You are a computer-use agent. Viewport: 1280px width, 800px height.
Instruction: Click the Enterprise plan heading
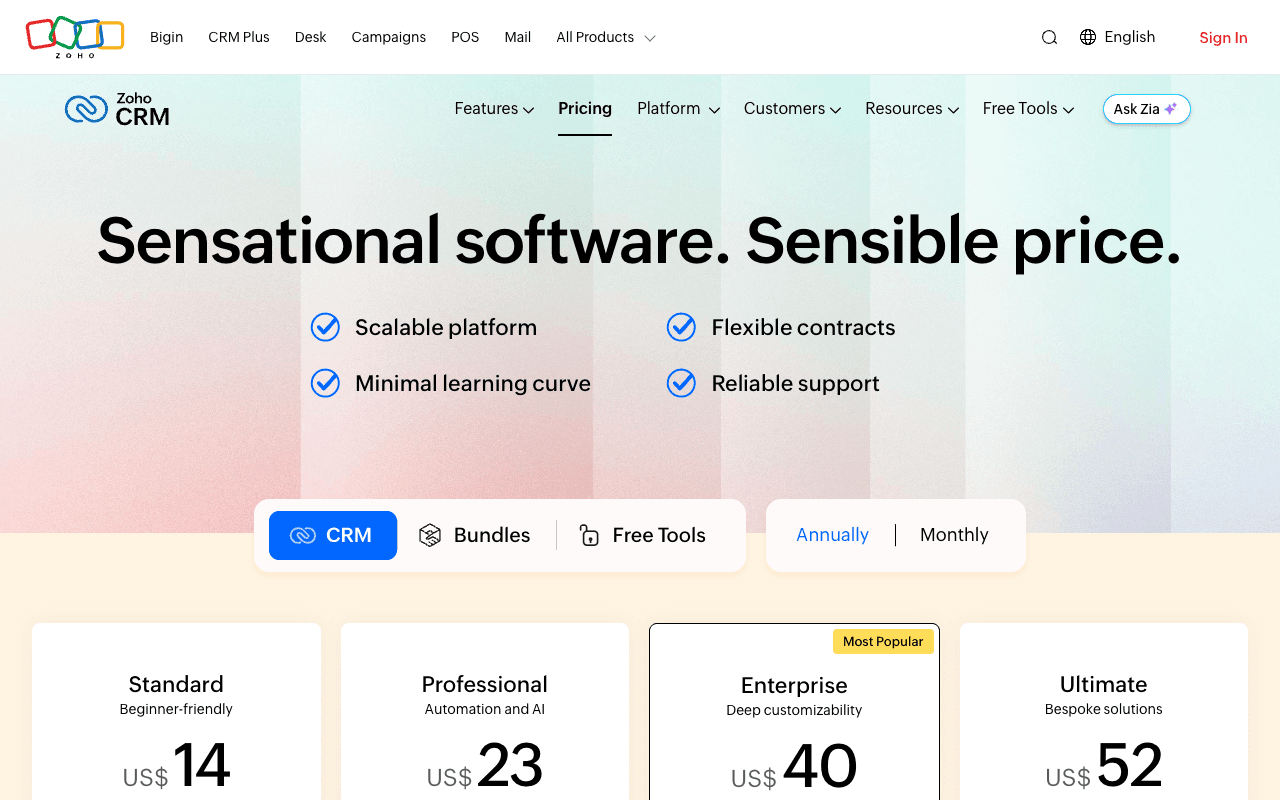pyautogui.click(x=794, y=685)
